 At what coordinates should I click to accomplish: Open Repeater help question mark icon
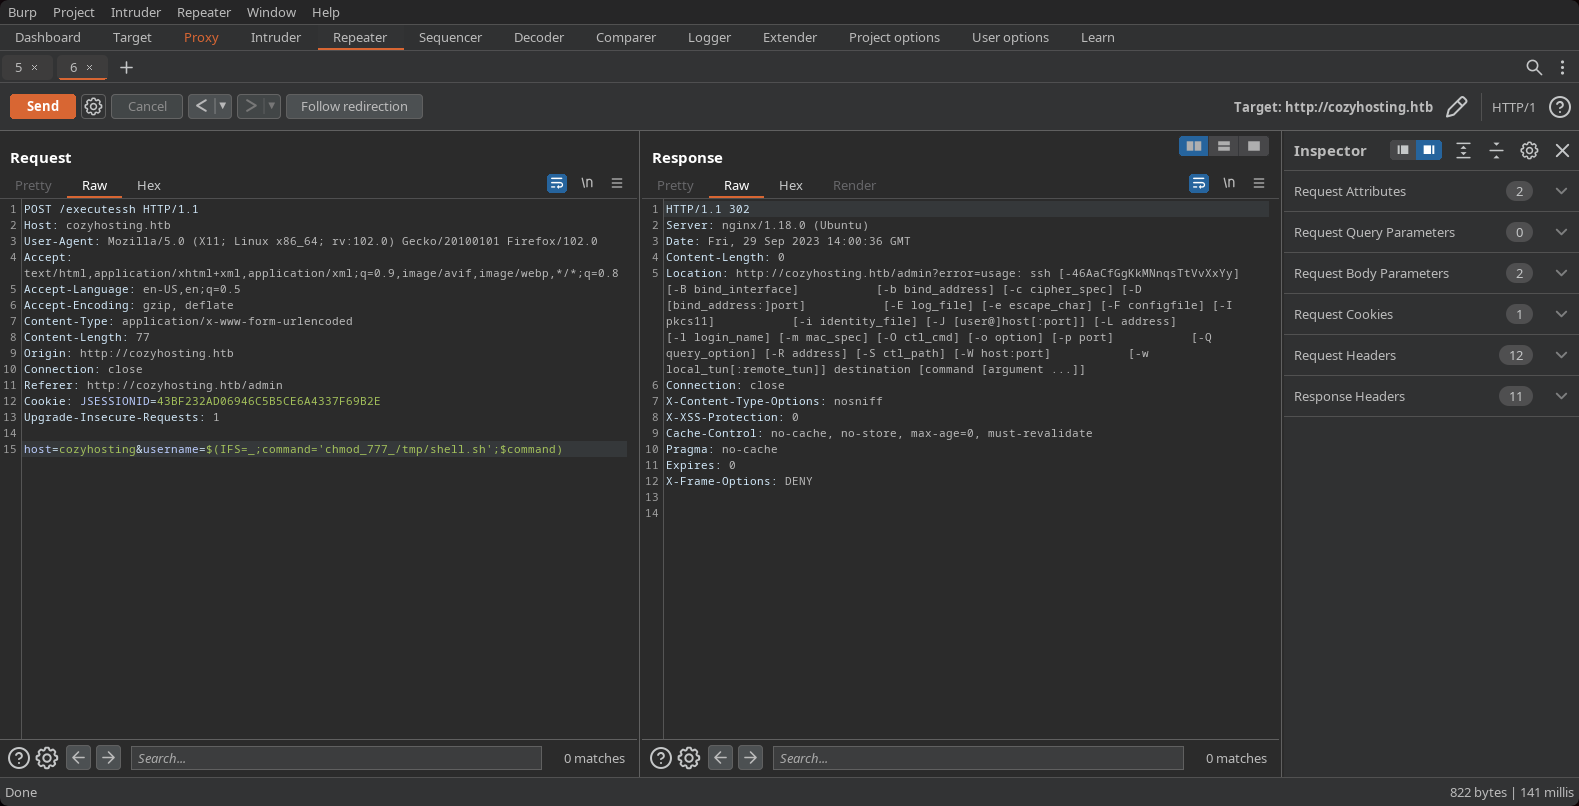click(x=1559, y=107)
